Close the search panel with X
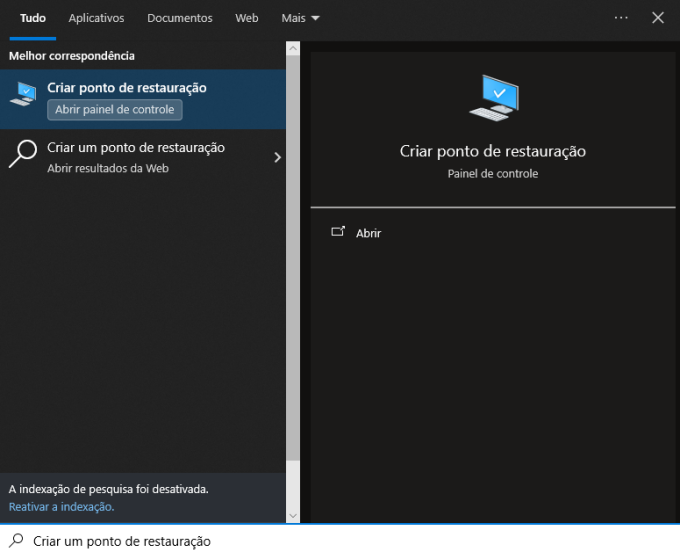Image resolution: width=680 pixels, height=552 pixels. coord(657,18)
